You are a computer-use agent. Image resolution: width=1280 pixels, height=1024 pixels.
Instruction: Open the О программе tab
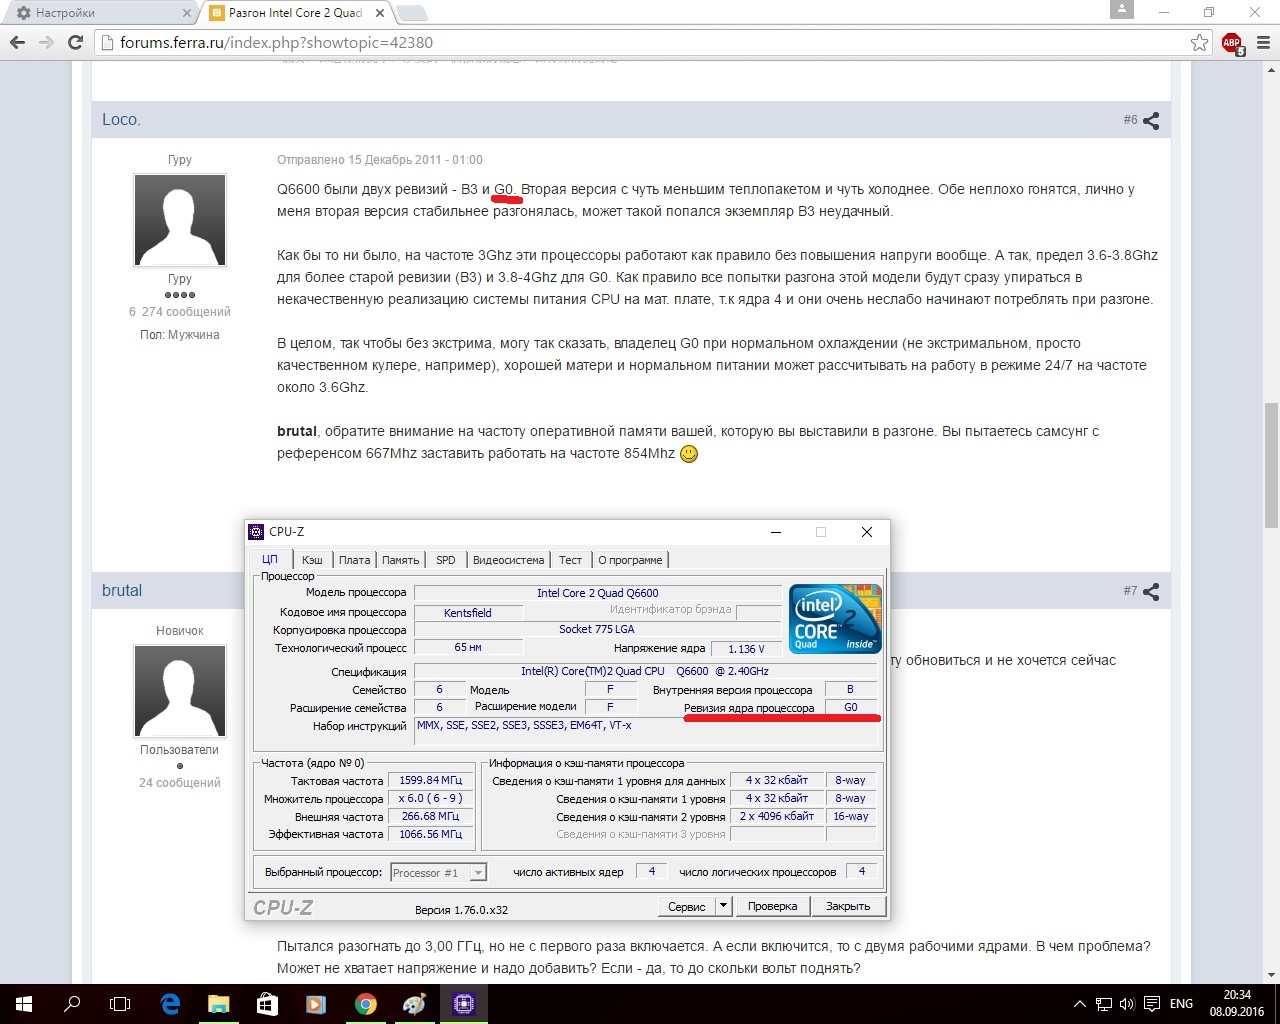click(630, 560)
